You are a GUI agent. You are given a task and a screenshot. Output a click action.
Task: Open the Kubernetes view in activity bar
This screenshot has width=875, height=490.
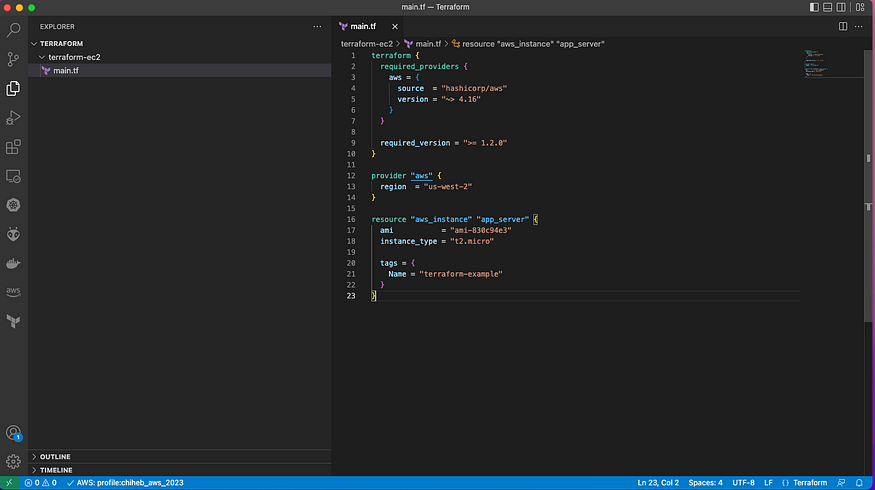tap(13, 205)
